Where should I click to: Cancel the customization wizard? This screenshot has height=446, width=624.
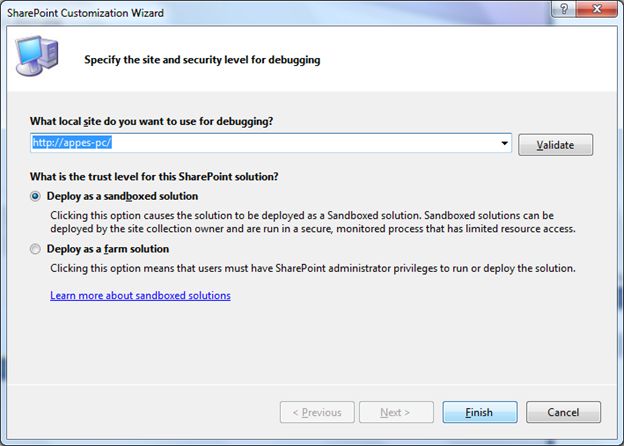pyautogui.click(x=563, y=412)
